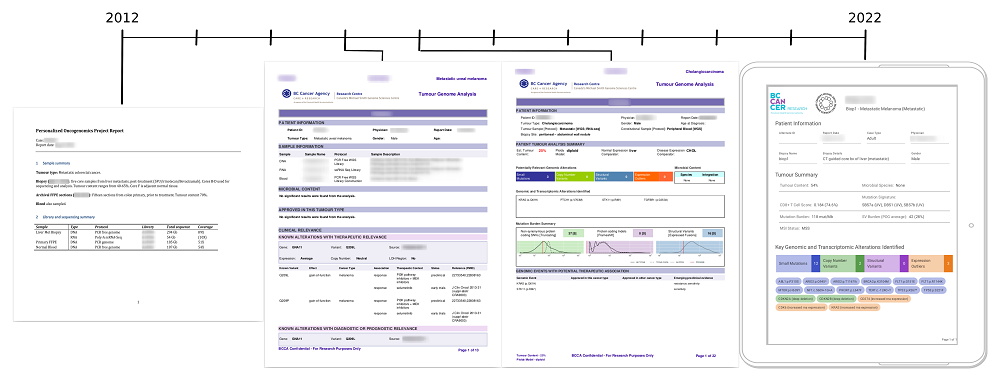This screenshot has width=1000, height=381.
Task: Open the Metastatic uveal melanoma report page
Action: (x=383, y=214)
